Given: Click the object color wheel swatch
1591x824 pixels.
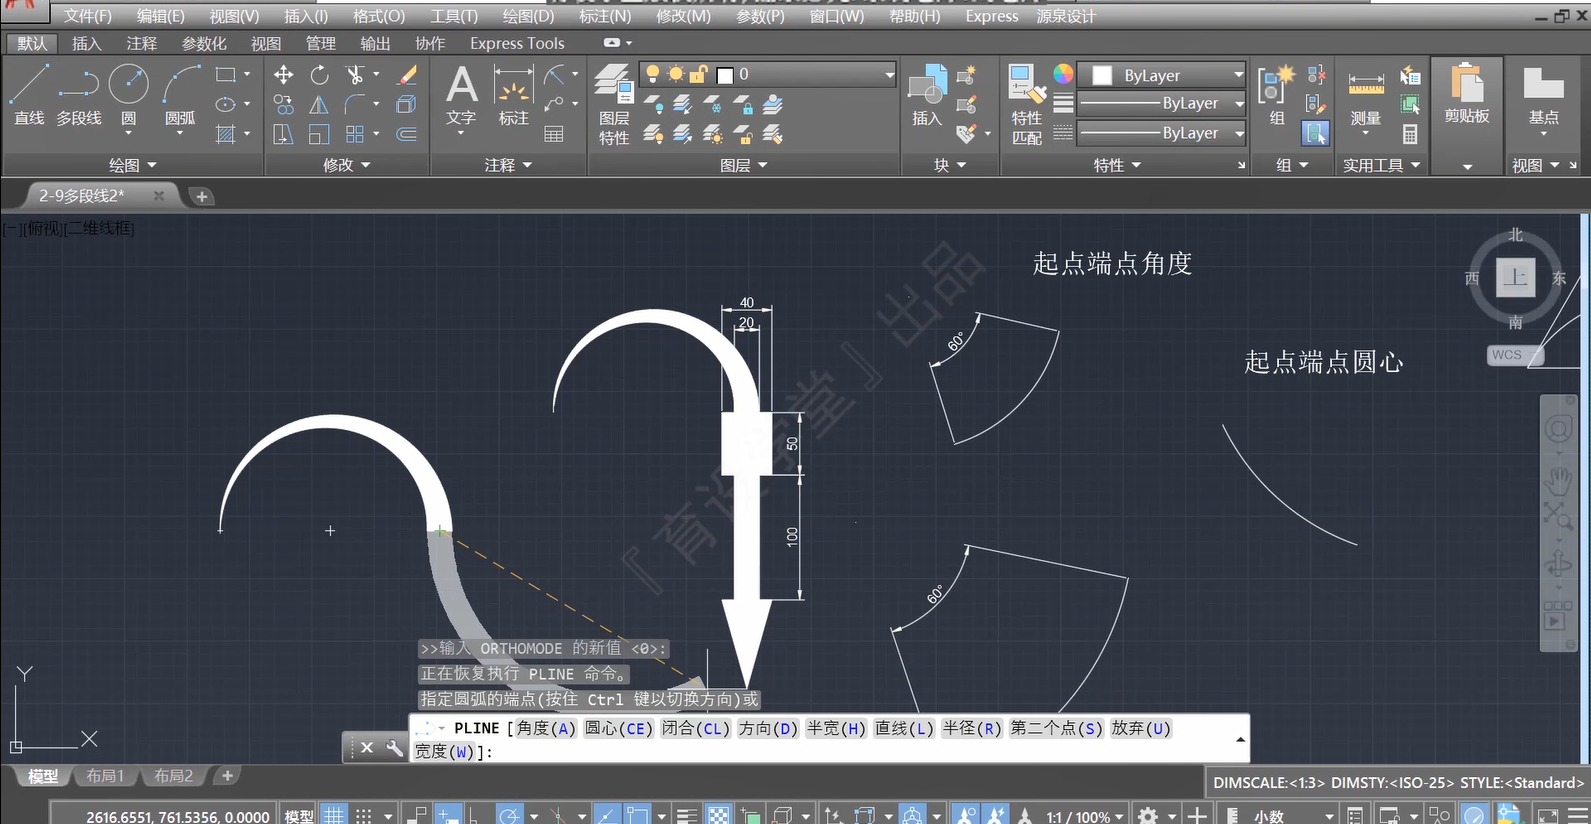Looking at the screenshot, I should tap(1063, 74).
